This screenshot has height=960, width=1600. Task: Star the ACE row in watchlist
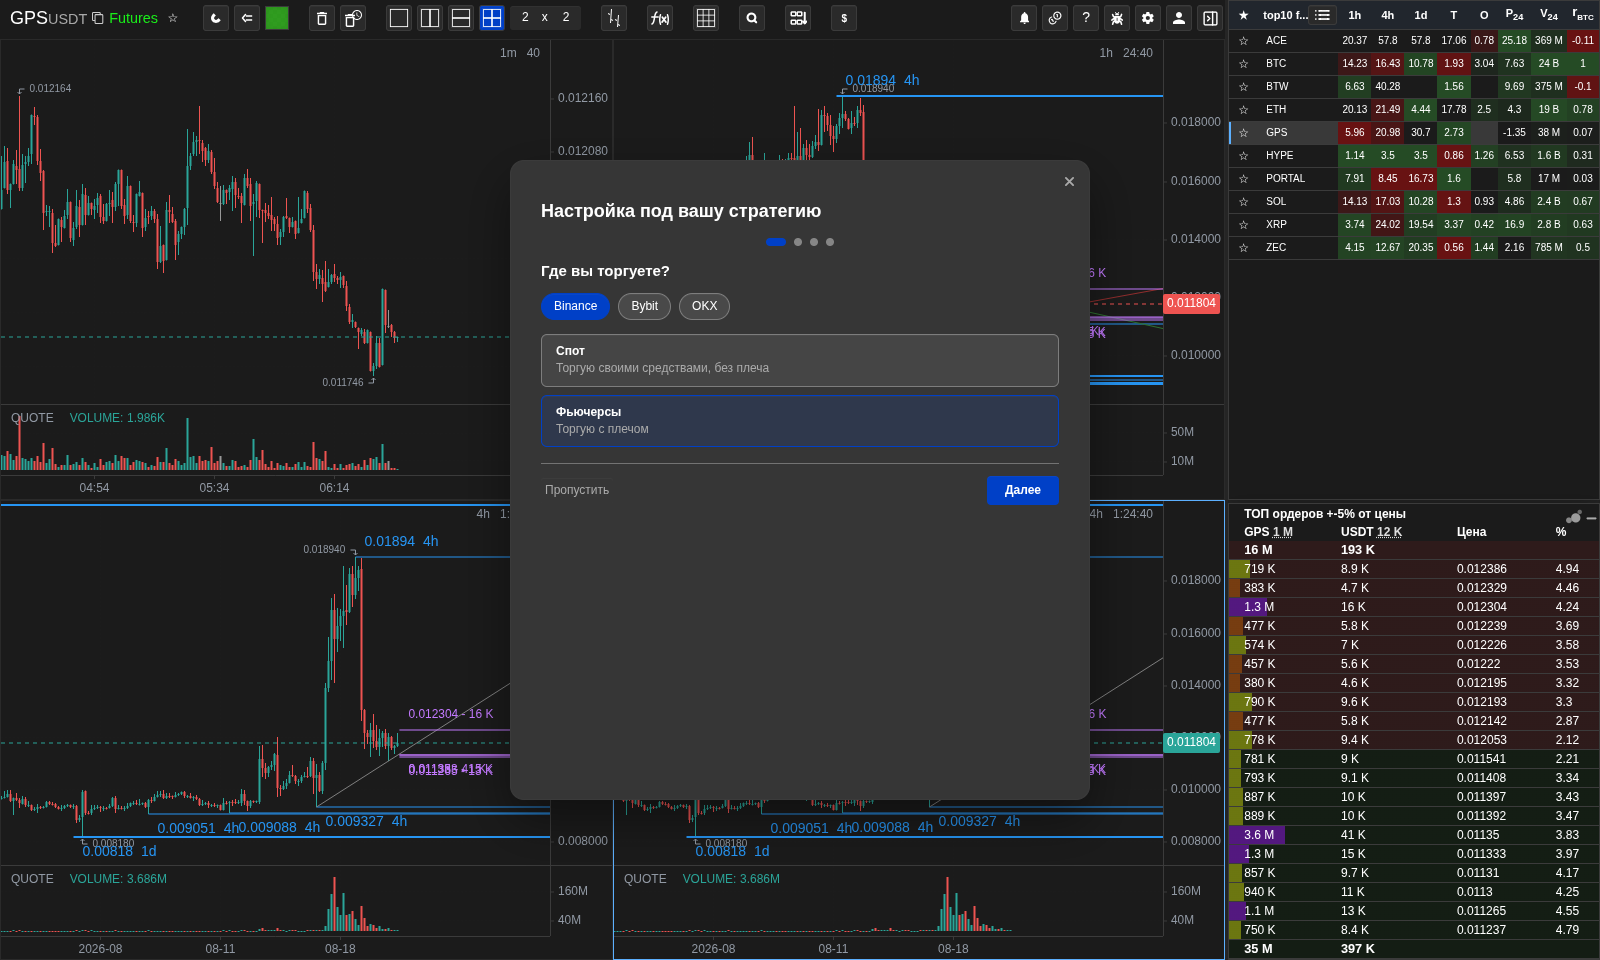[1243, 41]
